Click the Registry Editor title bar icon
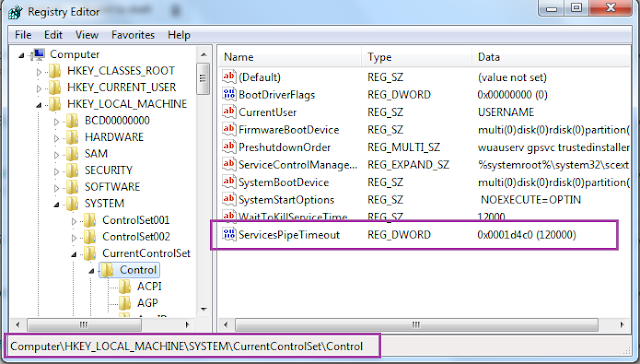This screenshot has width=640, height=364. point(16,12)
